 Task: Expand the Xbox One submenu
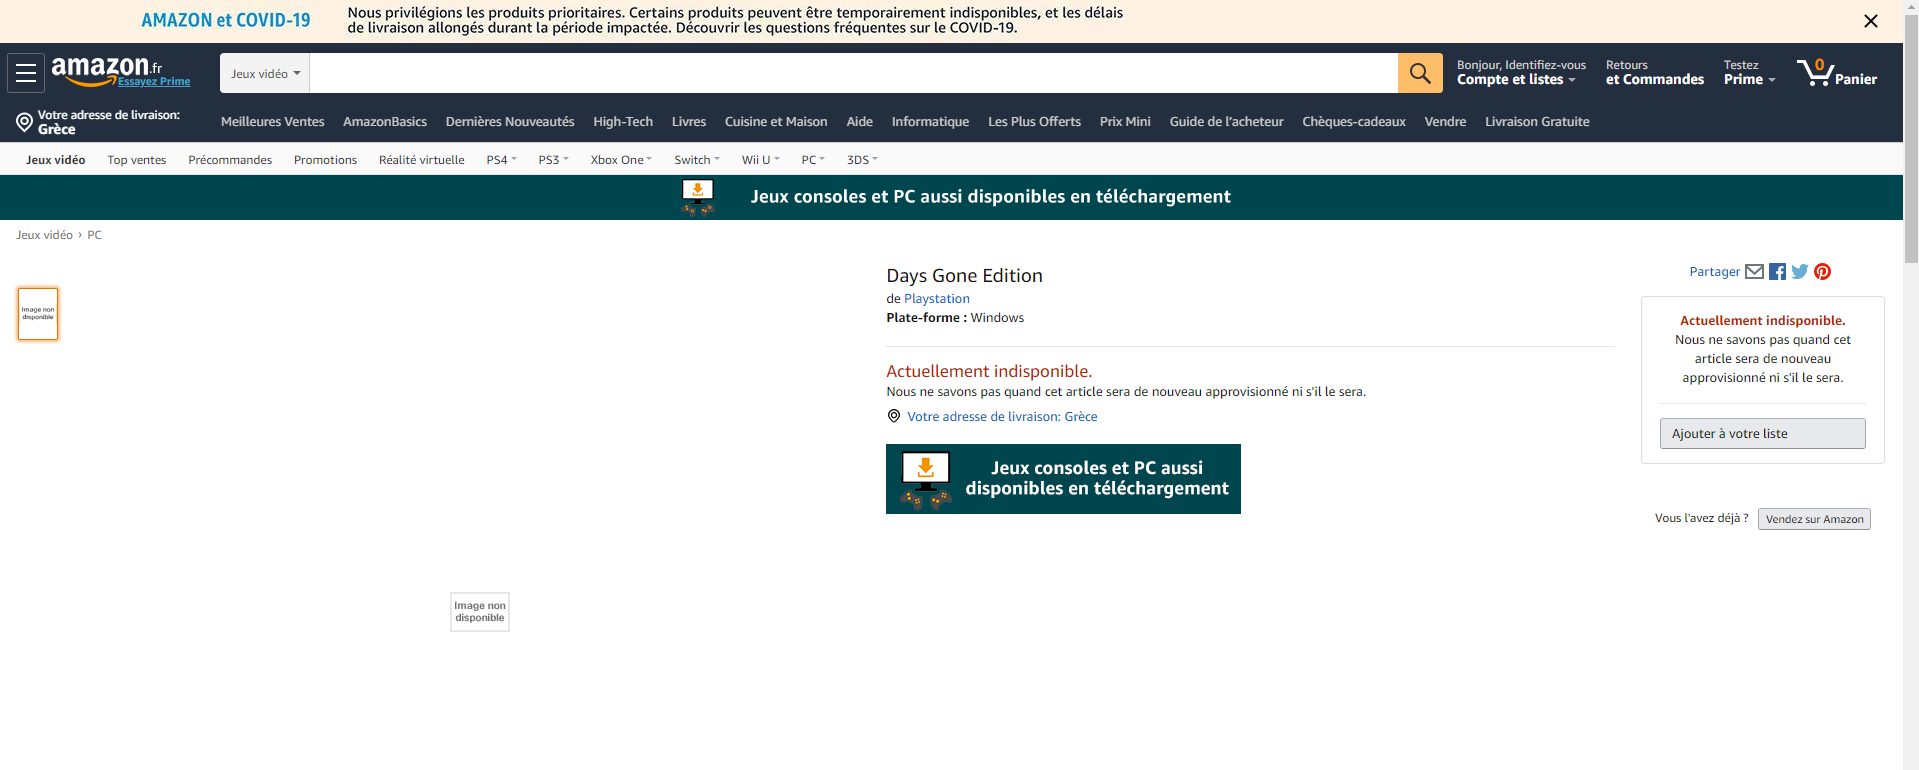621,160
